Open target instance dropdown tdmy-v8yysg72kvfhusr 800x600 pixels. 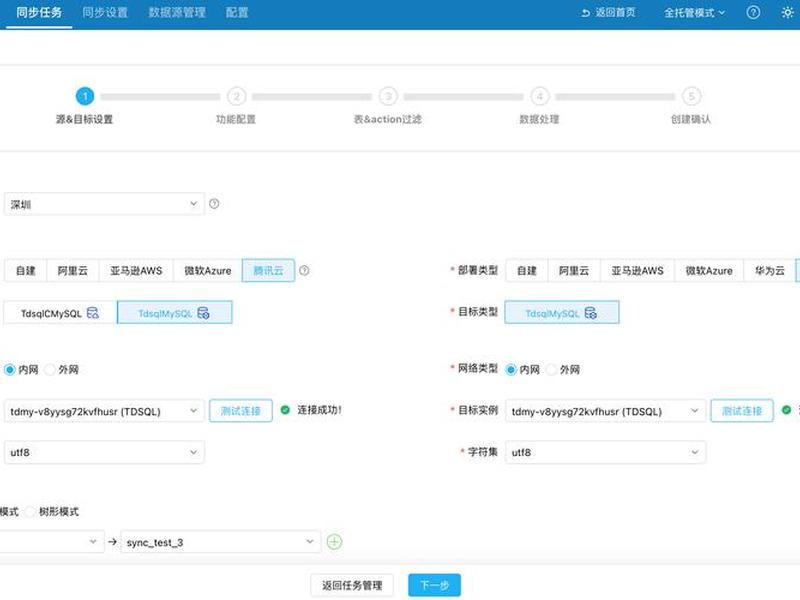click(x=606, y=411)
